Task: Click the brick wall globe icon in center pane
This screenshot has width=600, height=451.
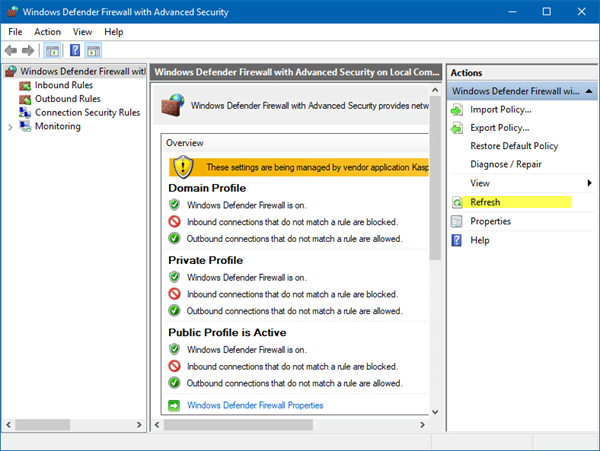Action: pyautogui.click(x=173, y=105)
